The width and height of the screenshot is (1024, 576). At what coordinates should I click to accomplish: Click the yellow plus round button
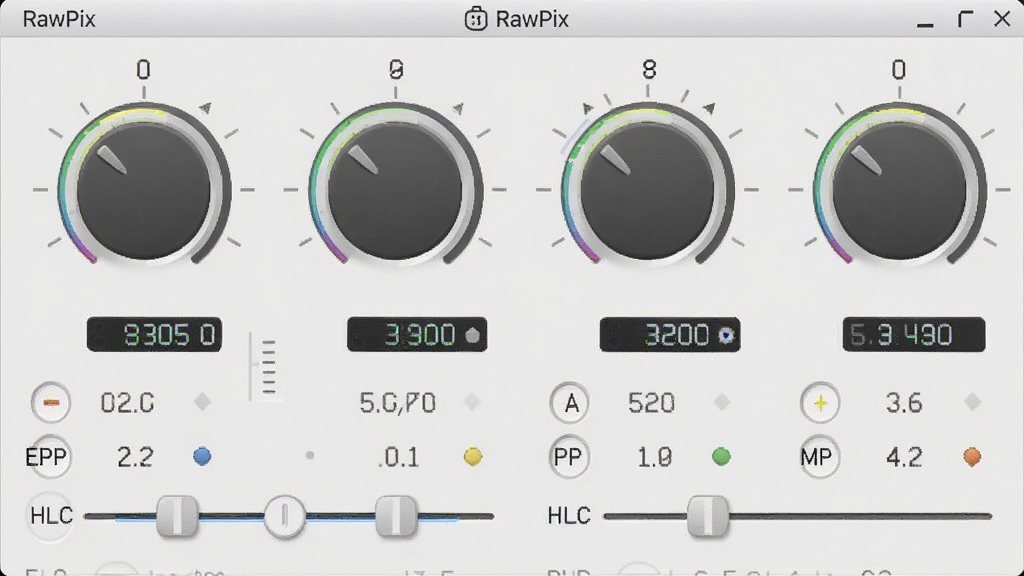pos(820,403)
